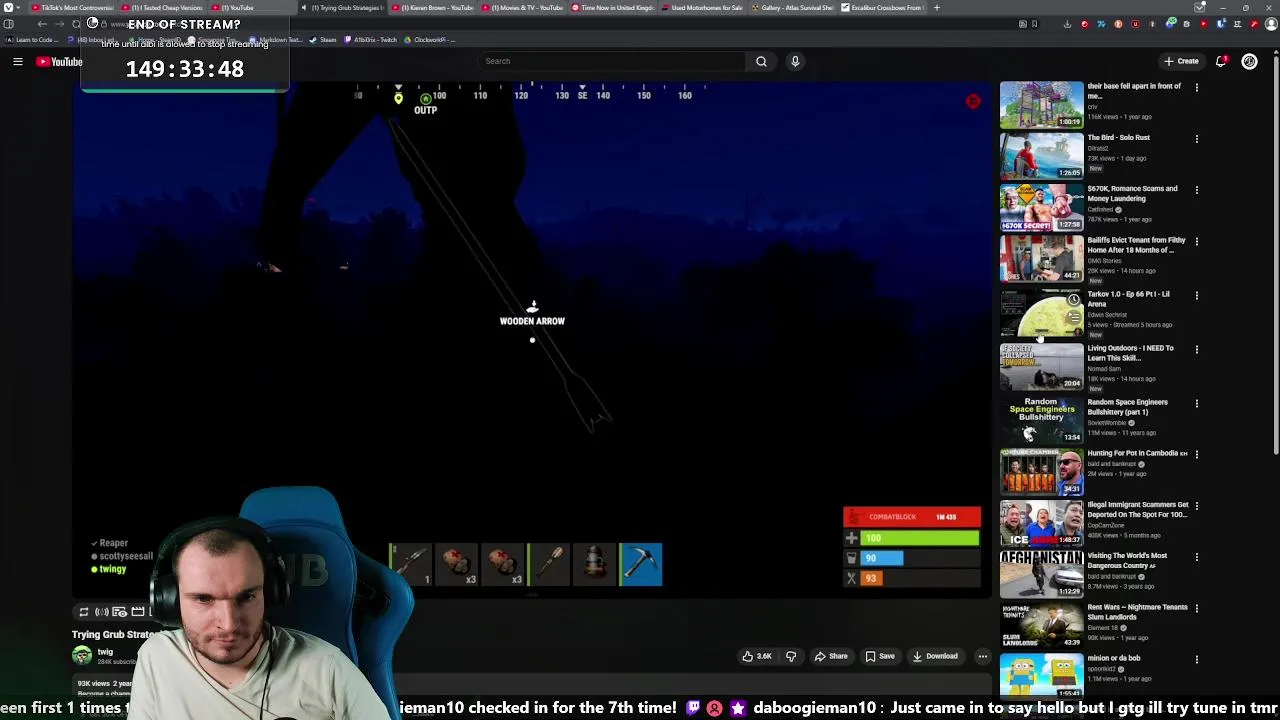
Task: Open options for Rent Wars video
Action: (x=1196, y=609)
